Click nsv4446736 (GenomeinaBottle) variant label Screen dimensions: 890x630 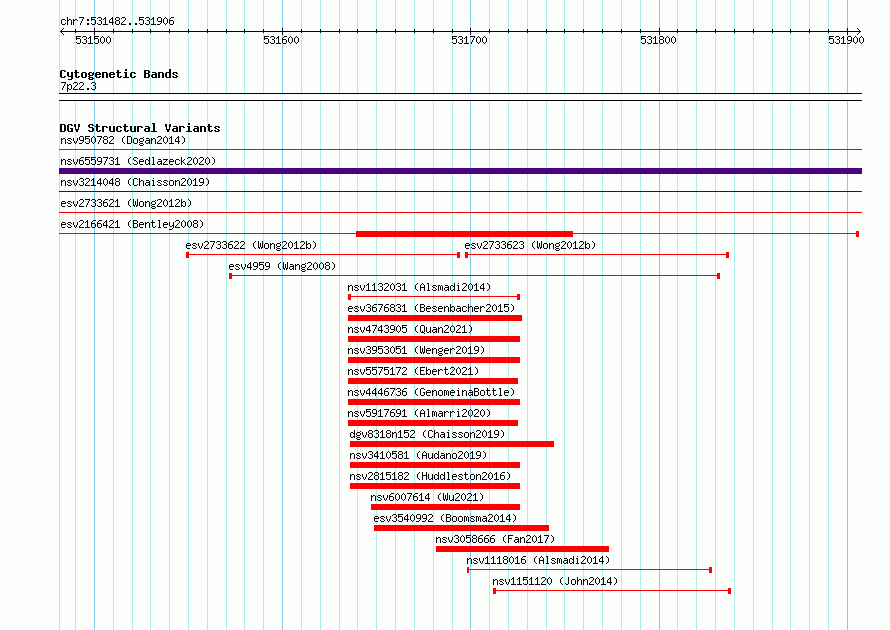click(x=431, y=392)
